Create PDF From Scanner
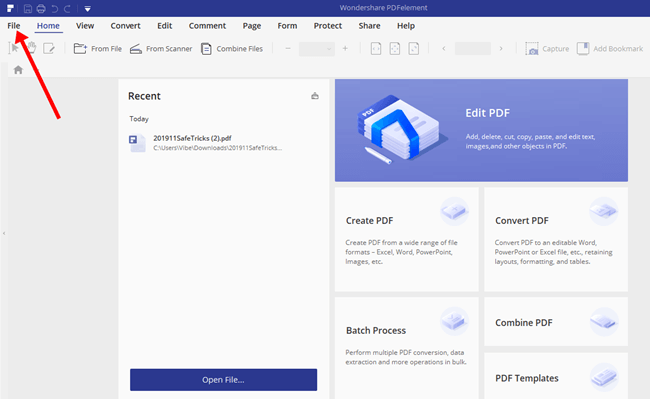The height and width of the screenshot is (399, 650). pos(161,49)
